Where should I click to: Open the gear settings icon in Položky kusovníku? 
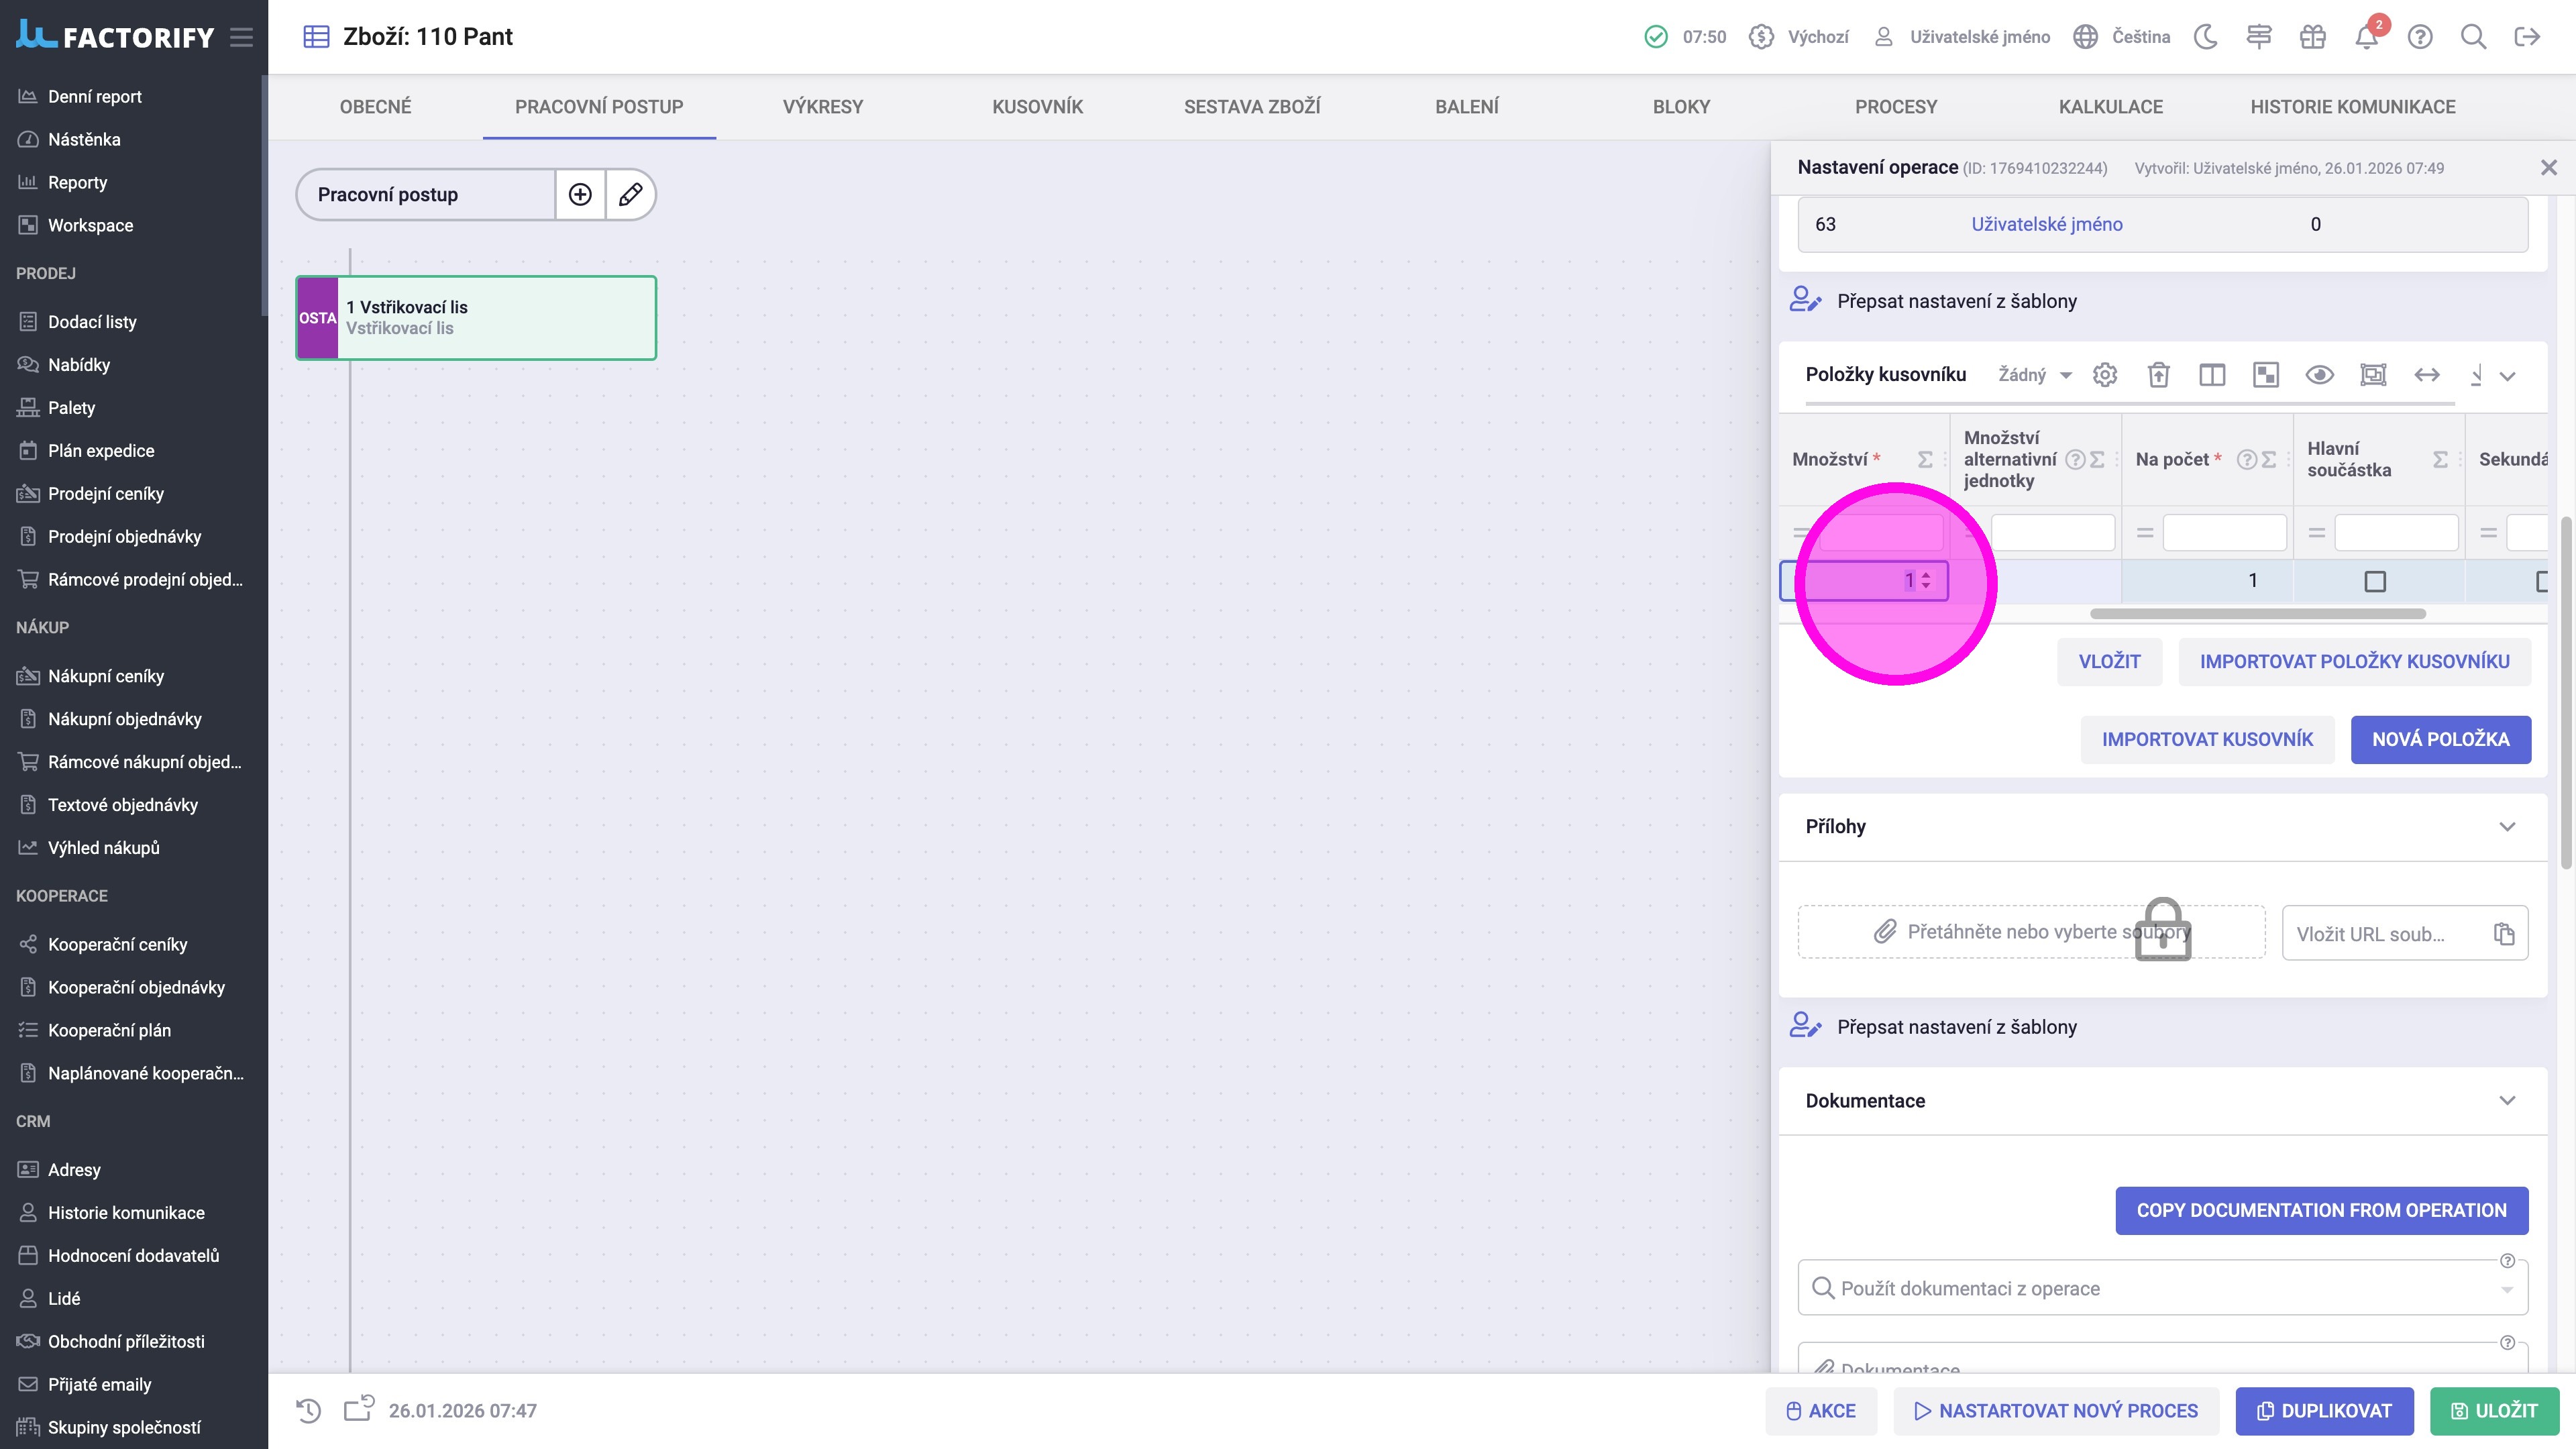tap(2105, 375)
